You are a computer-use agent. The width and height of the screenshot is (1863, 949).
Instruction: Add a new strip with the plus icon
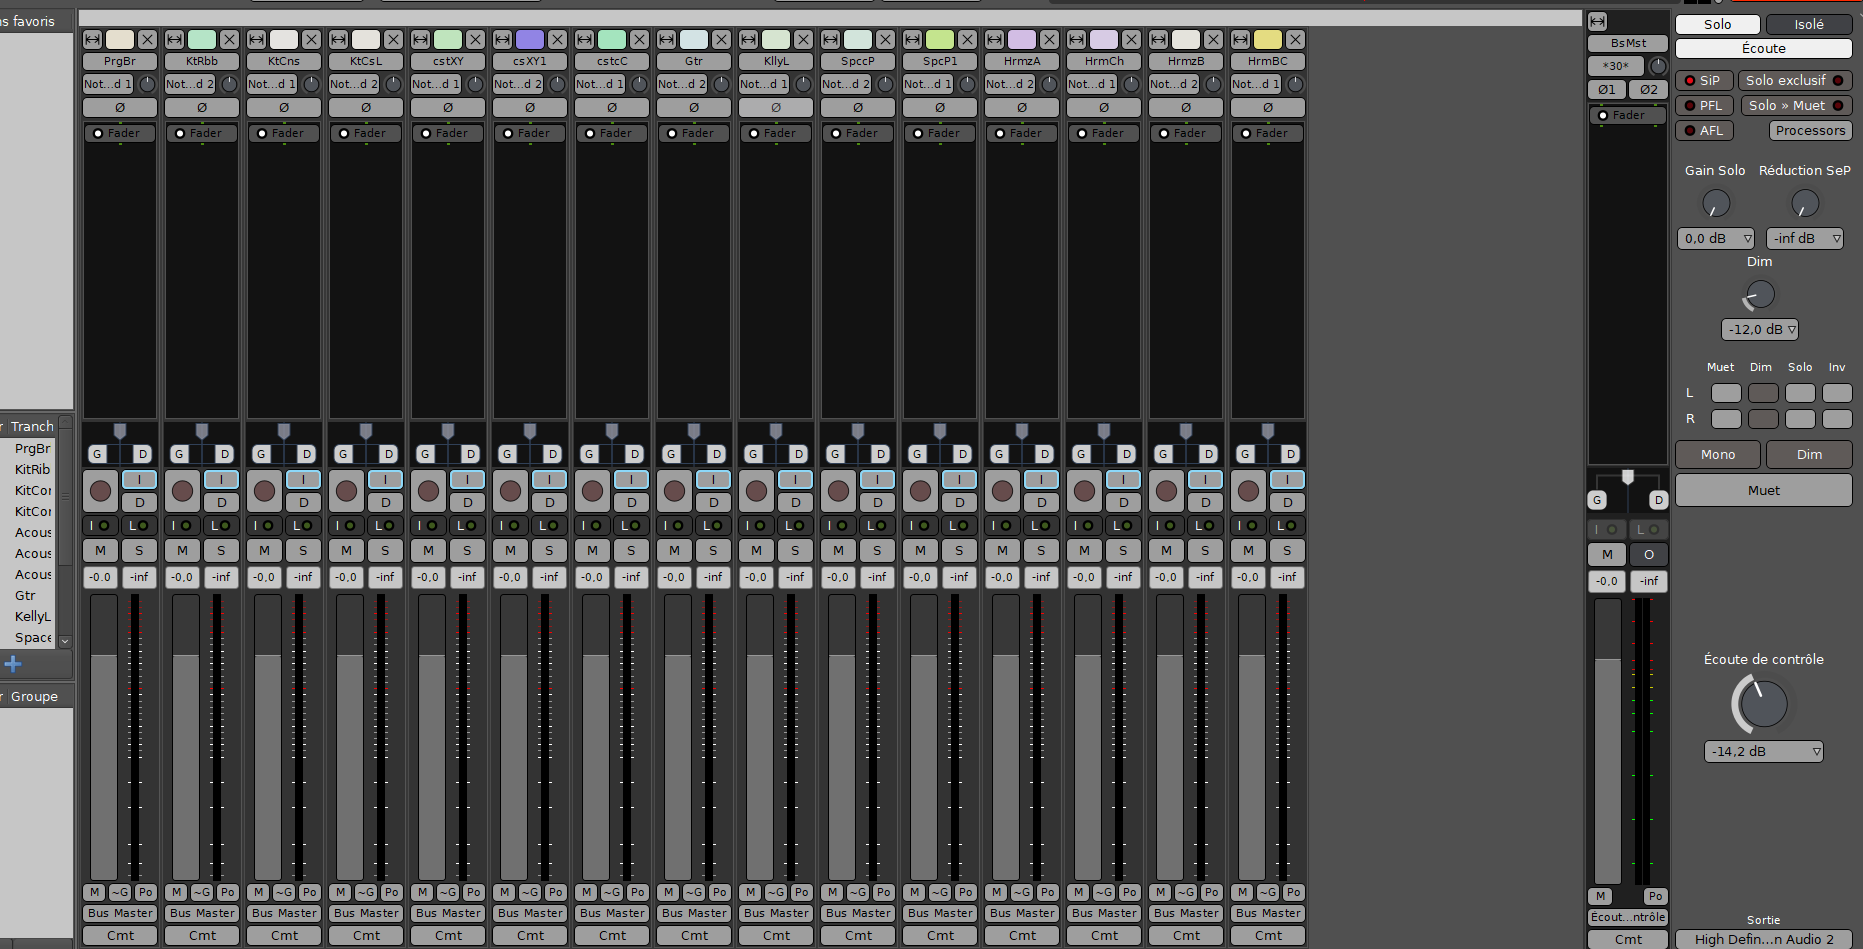pyautogui.click(x=13, y=664)
